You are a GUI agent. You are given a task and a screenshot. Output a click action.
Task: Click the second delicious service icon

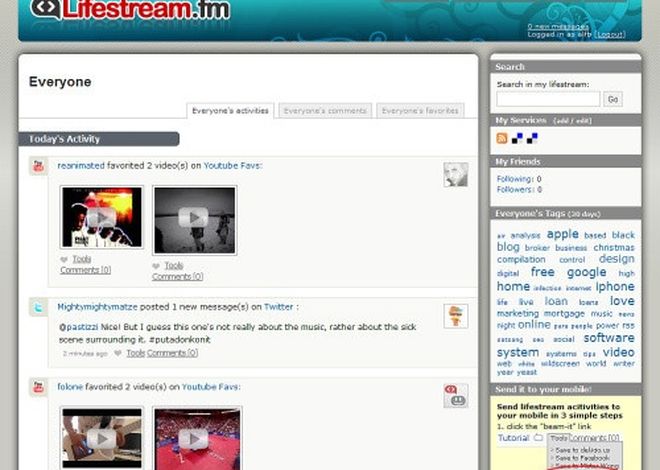point(532,138)
